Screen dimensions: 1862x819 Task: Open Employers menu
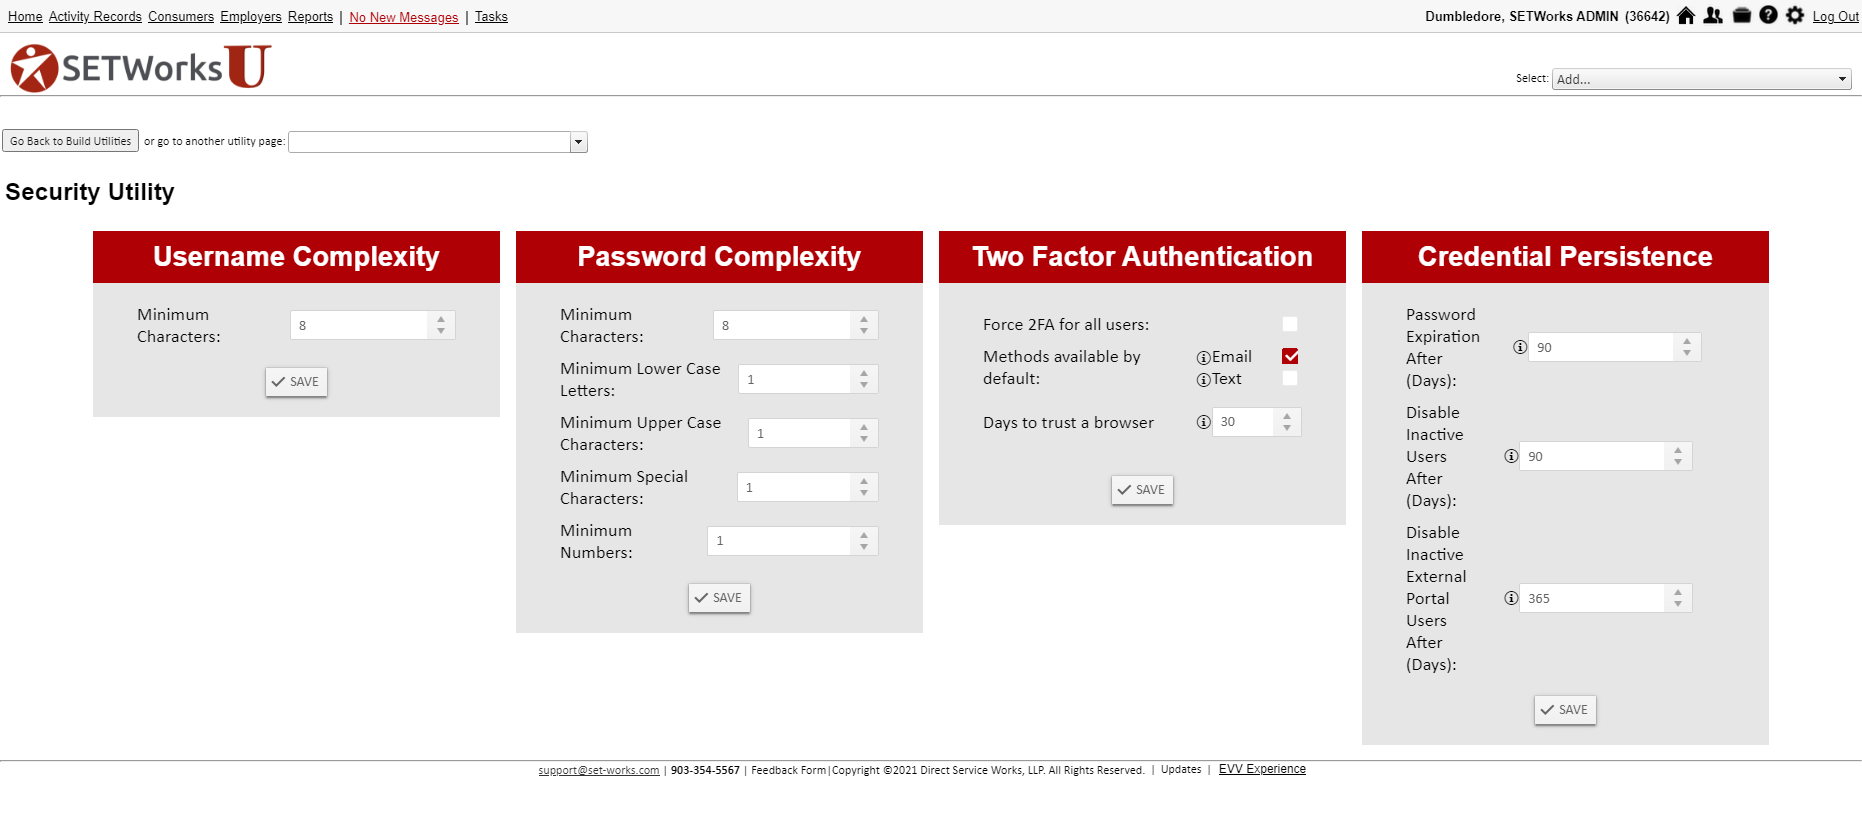[x=251, y=17]
